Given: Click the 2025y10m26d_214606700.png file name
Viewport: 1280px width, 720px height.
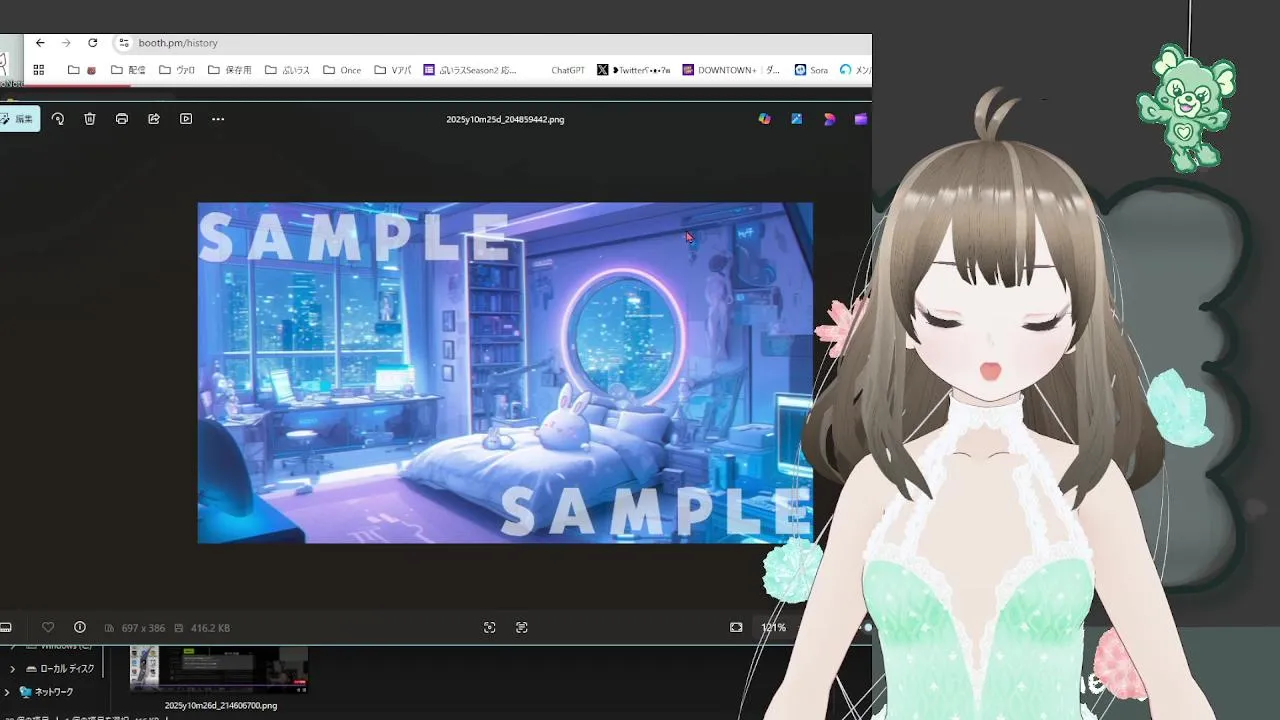Looking at the screenshot, I should [221, 705].
